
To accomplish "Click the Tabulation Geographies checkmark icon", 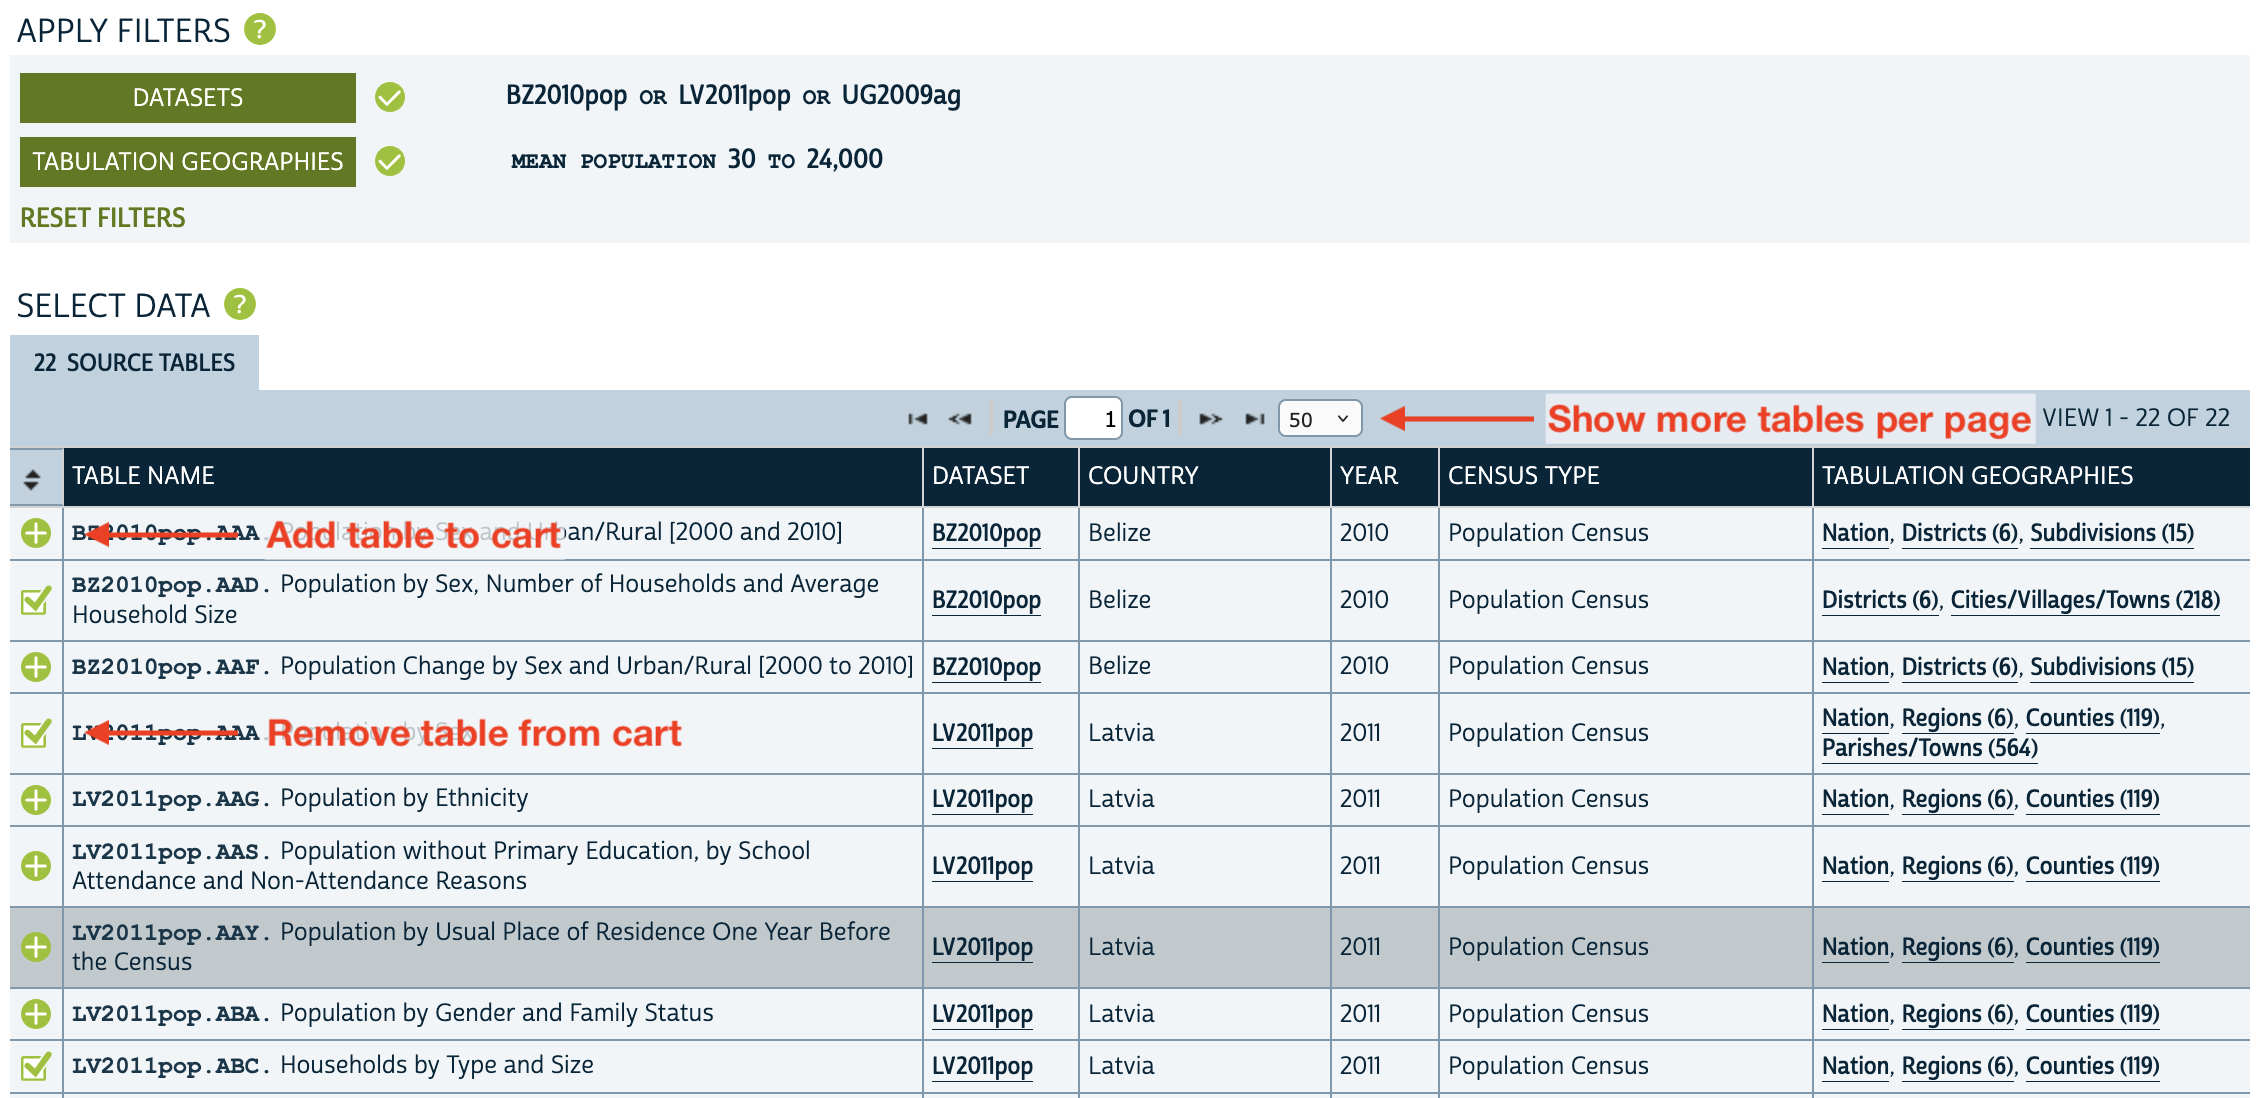I will [x=390, y=161].
